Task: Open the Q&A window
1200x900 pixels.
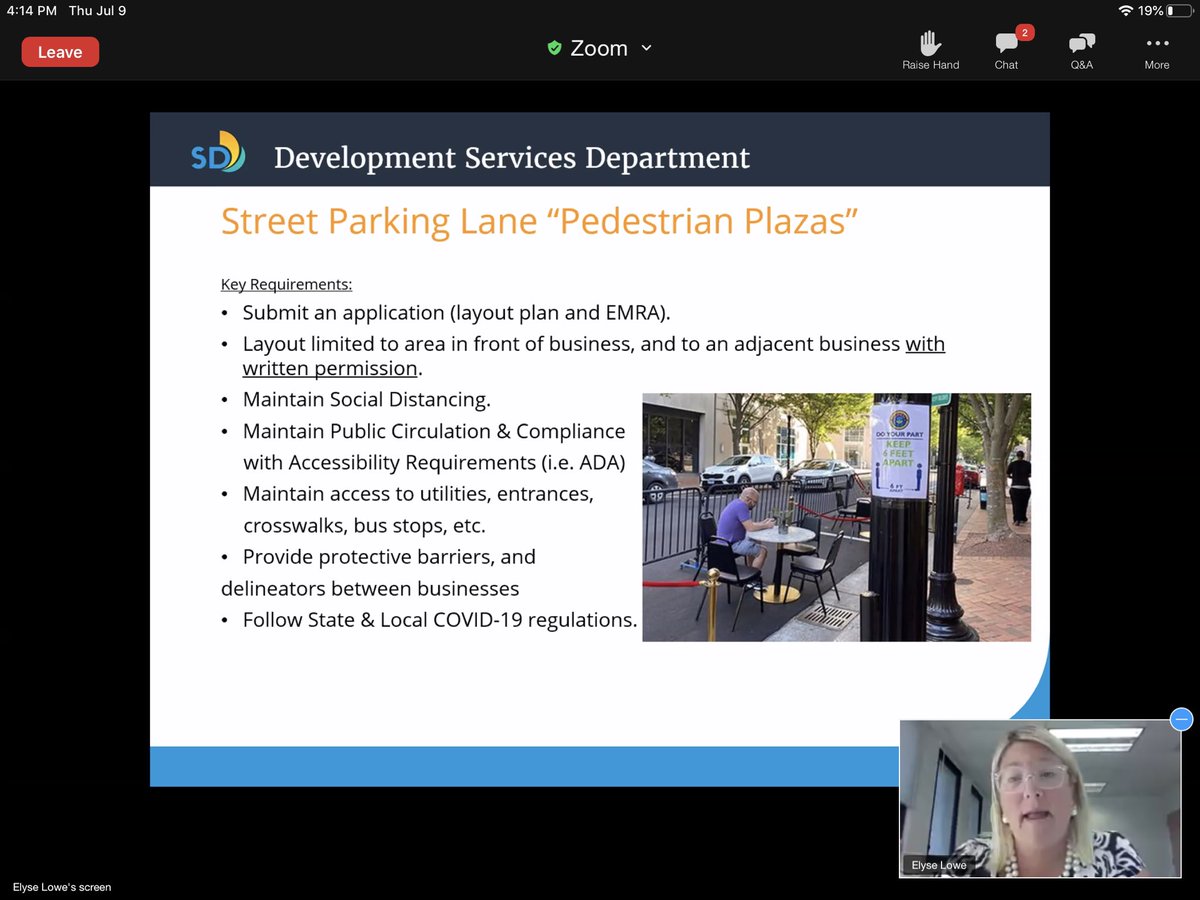Action: [x=1081, y=45]
